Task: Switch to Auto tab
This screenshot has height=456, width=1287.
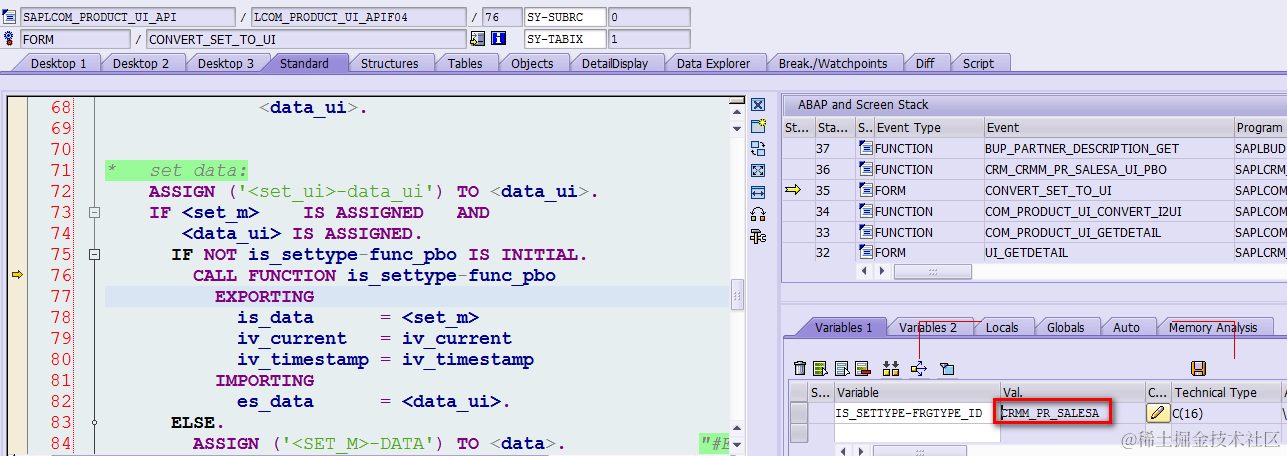Action: [1126, 327]
